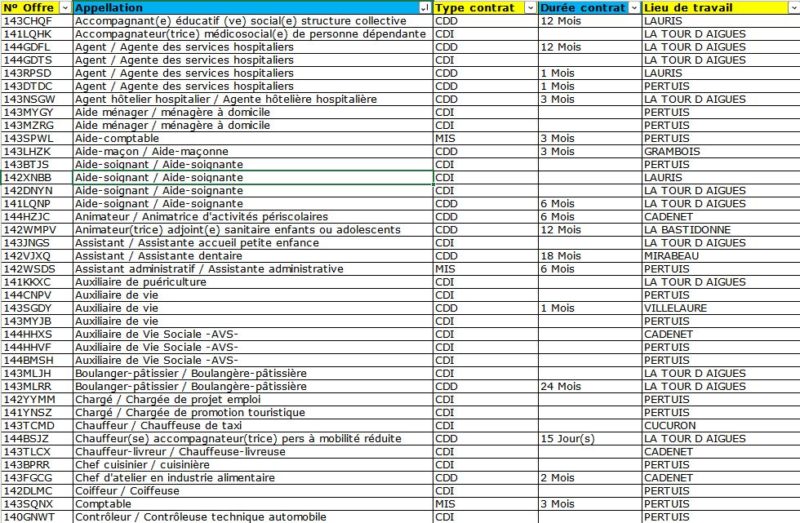Open the Durée contrat filter dropdown
The width and height of the screenshot is (800, 523).
634,8
